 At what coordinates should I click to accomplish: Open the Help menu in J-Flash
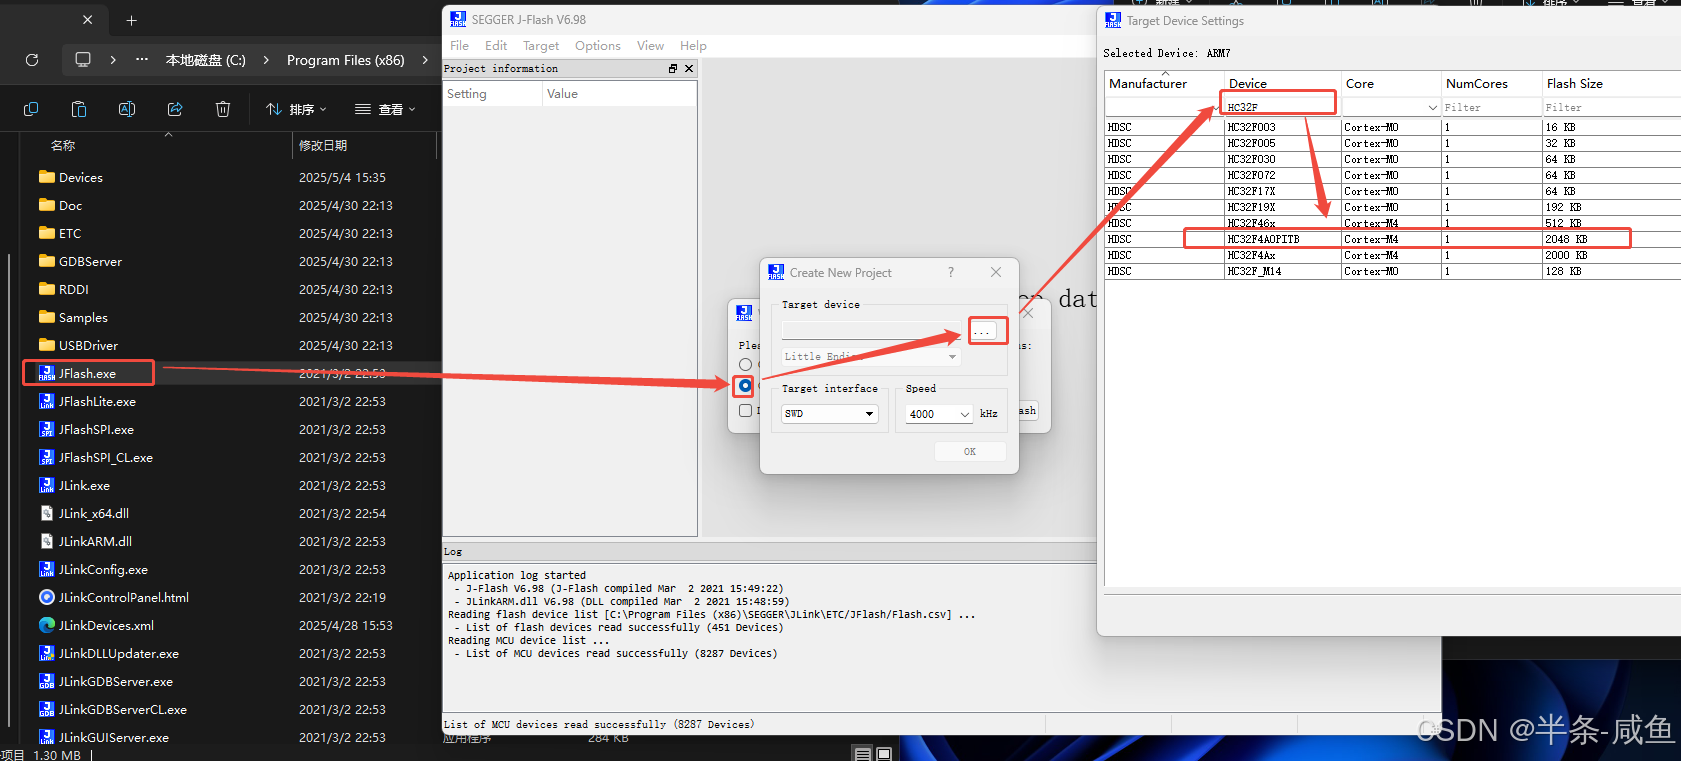pyautogui.click(x=693, y=46)
